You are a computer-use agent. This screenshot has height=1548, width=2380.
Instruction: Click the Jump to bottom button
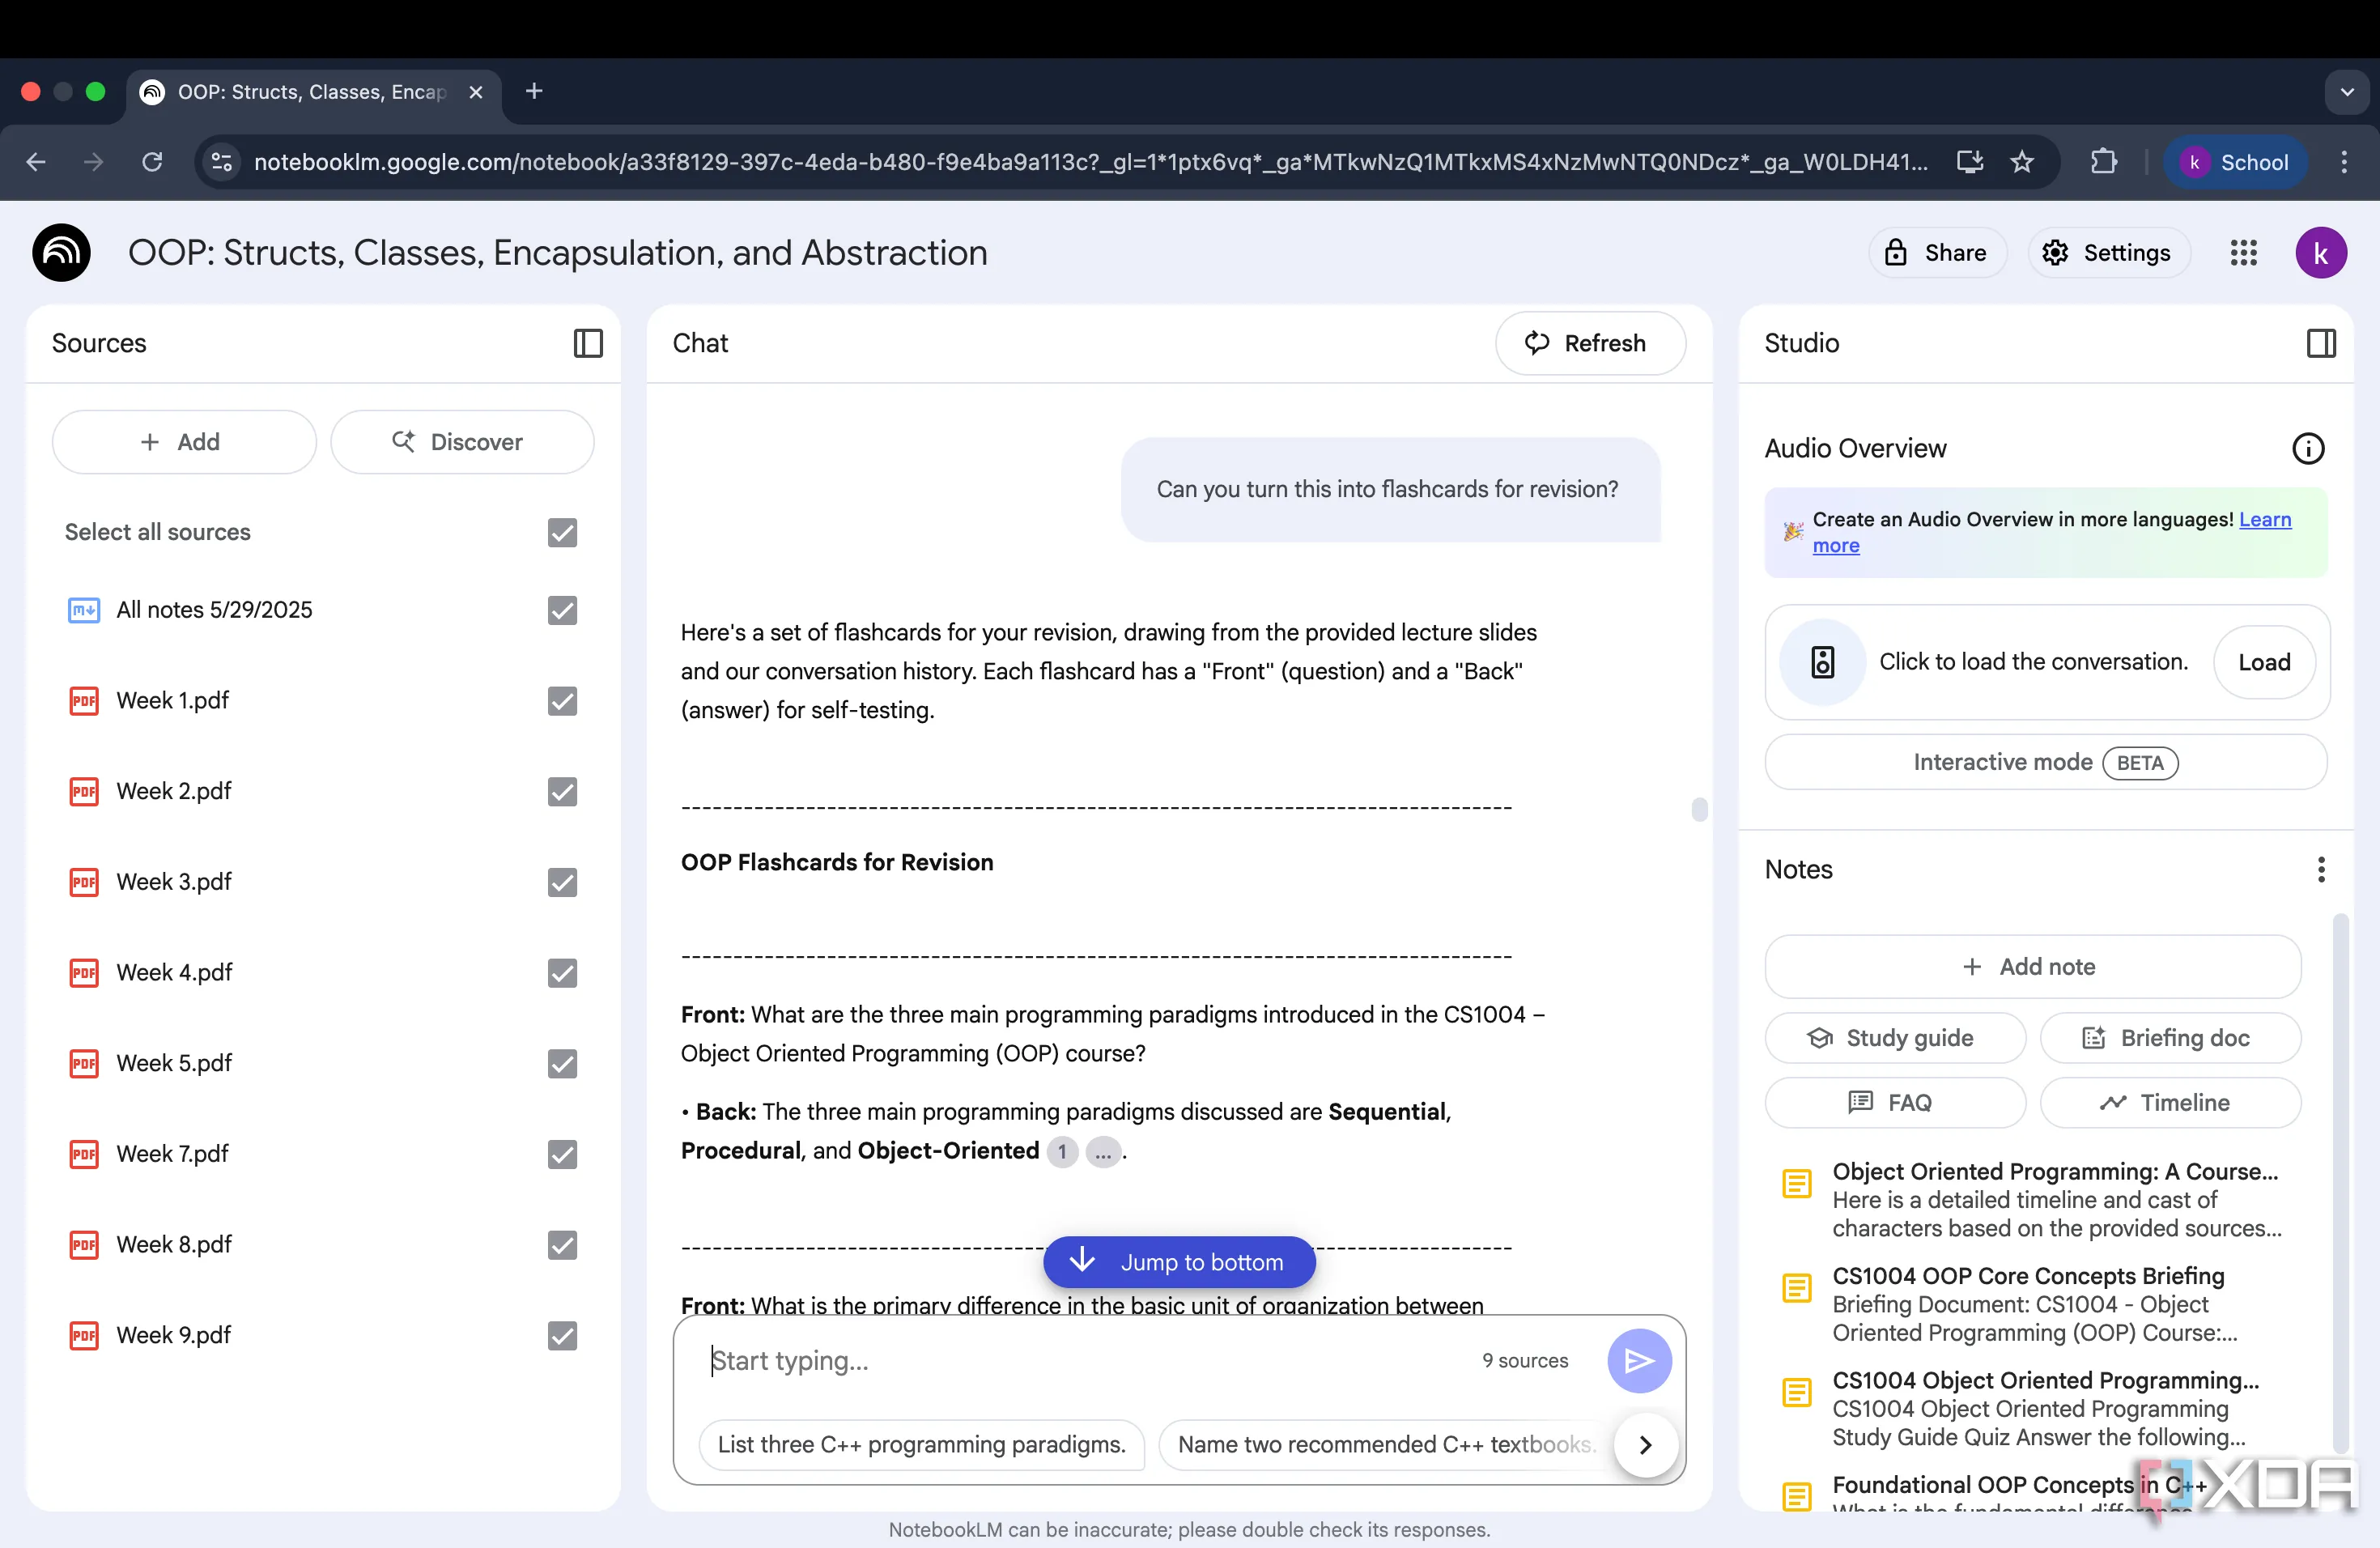click(x=1179, y=1262)
